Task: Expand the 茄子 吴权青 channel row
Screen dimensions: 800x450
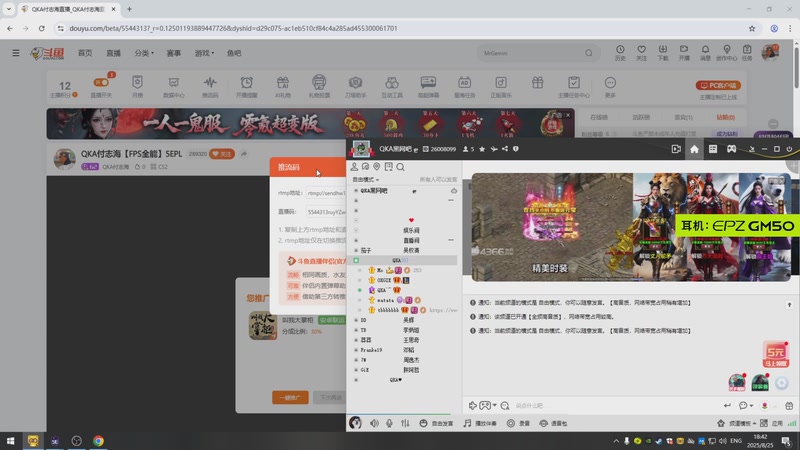Action: pos(356,251)
